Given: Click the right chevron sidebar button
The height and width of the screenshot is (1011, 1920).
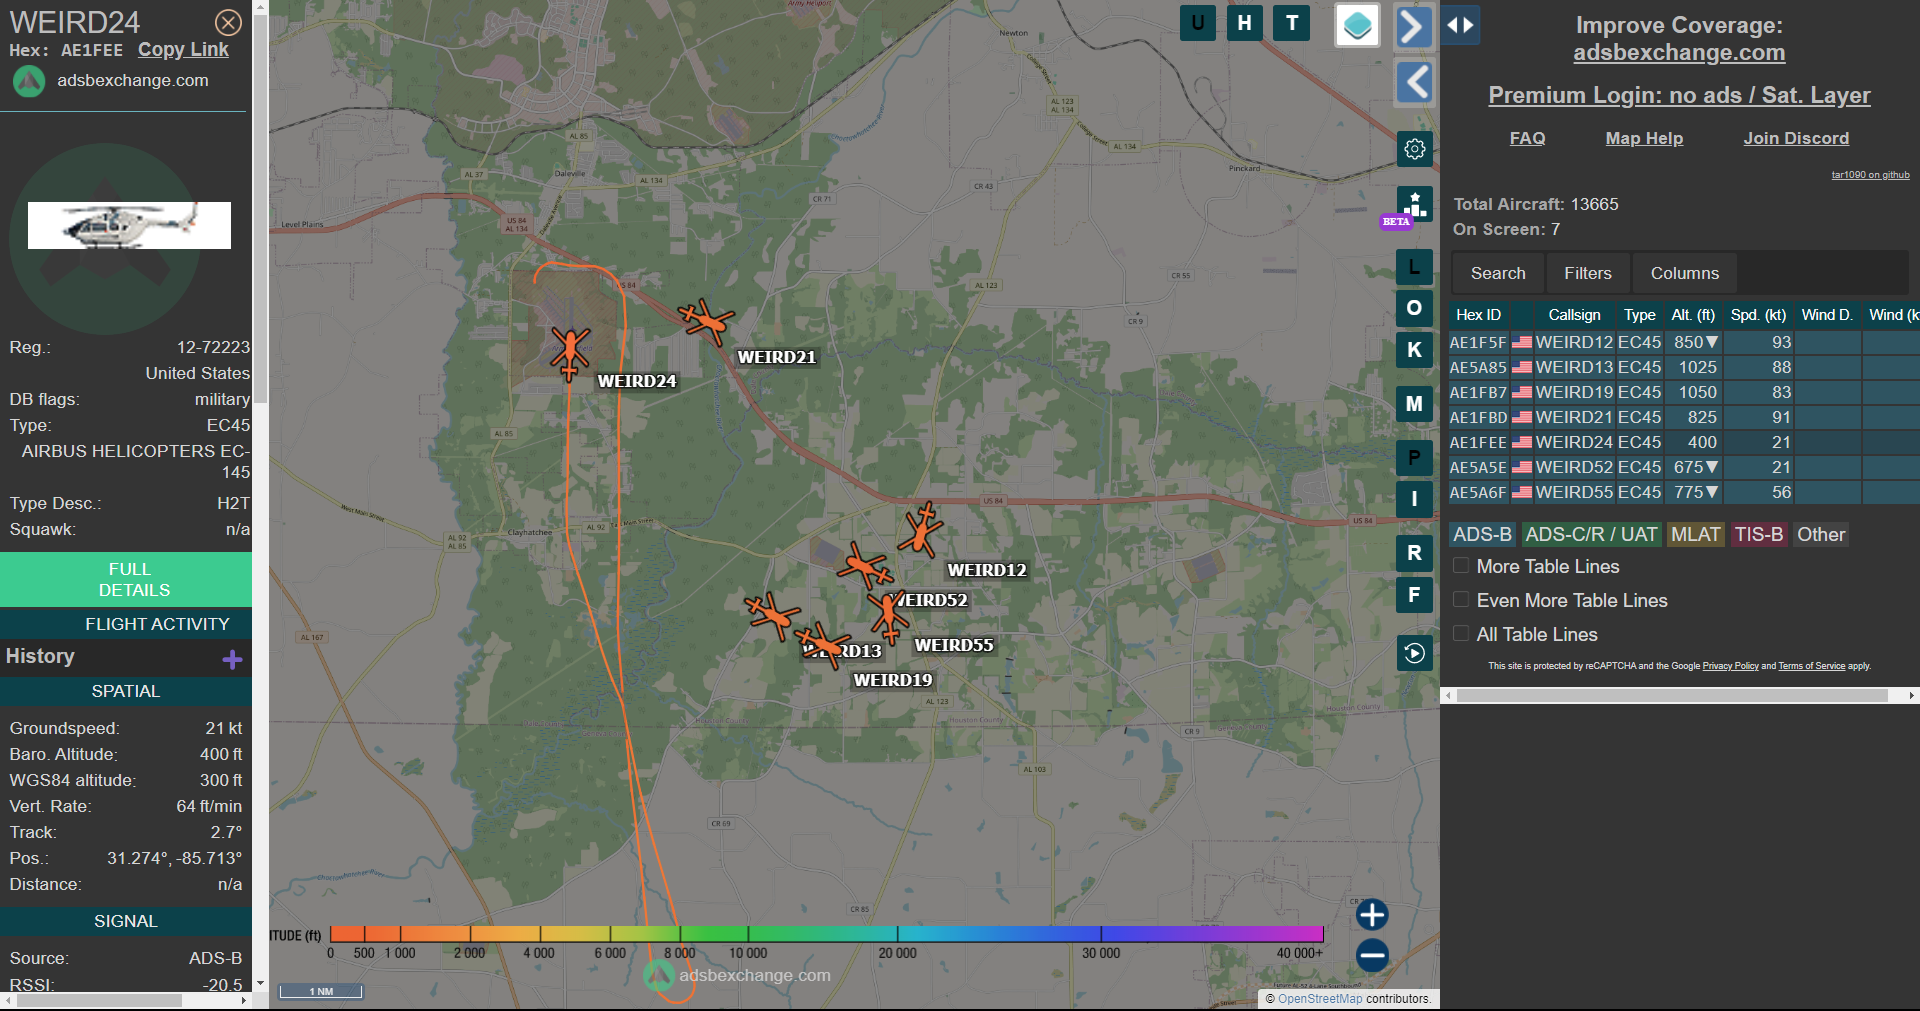Looking at the screenshot, I should point(1414,26).
